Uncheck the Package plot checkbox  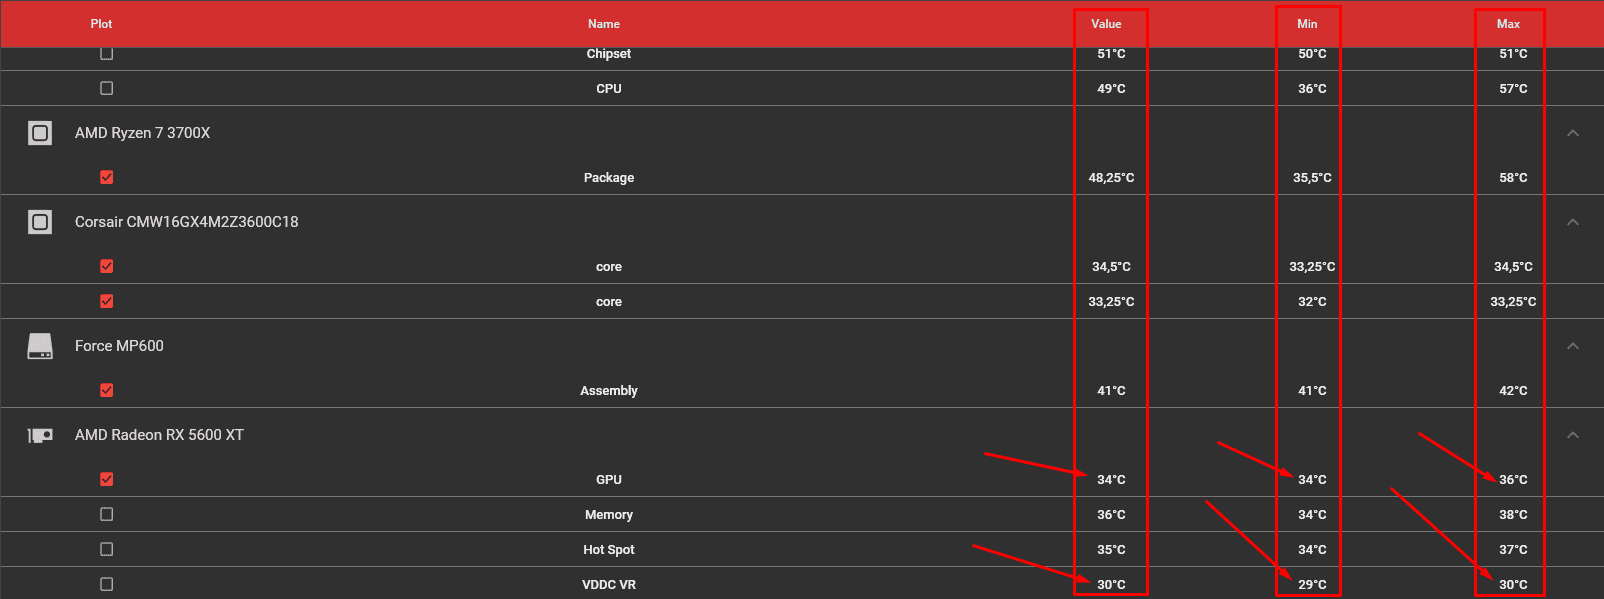click(x=107, y=177)
